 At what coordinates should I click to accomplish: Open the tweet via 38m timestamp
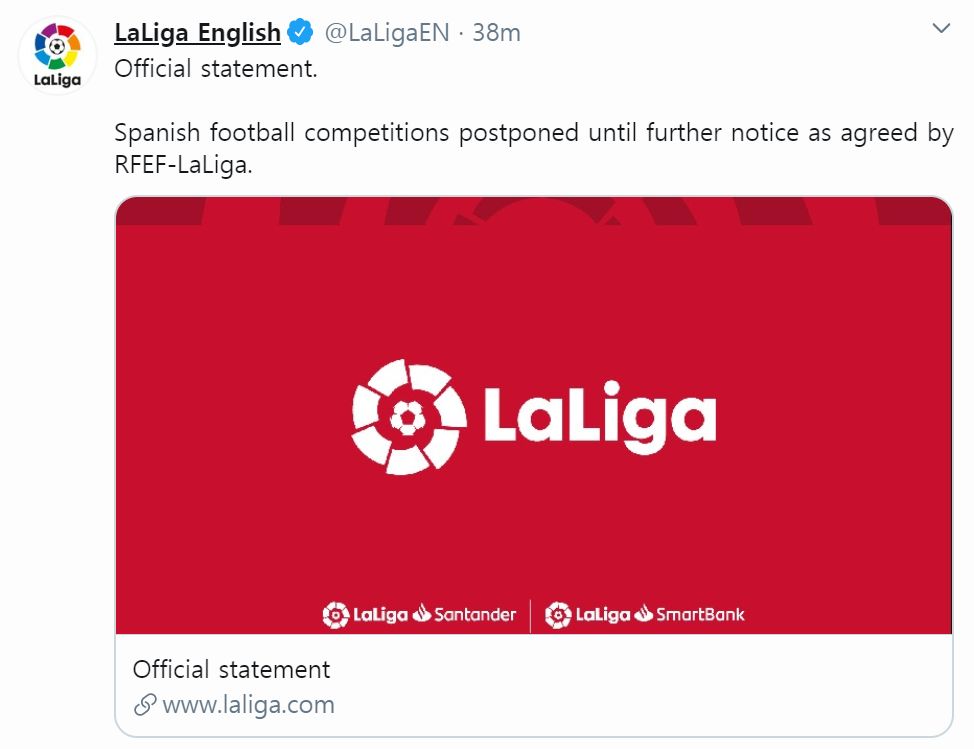497,33
